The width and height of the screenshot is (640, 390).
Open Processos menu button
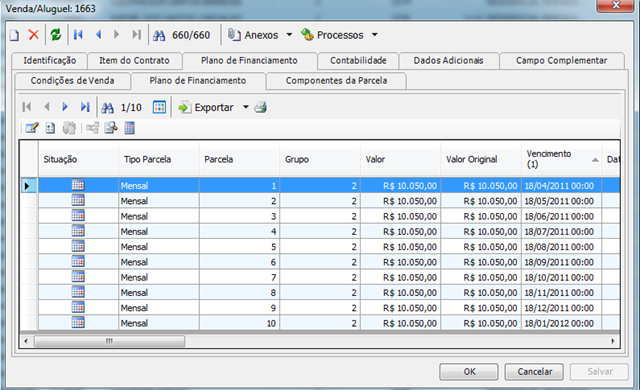coord(332,35)
